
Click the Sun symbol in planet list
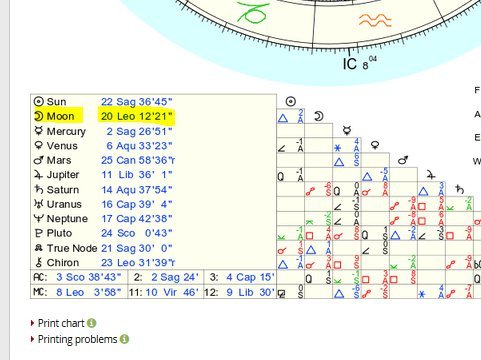click(x=39, y=101)
